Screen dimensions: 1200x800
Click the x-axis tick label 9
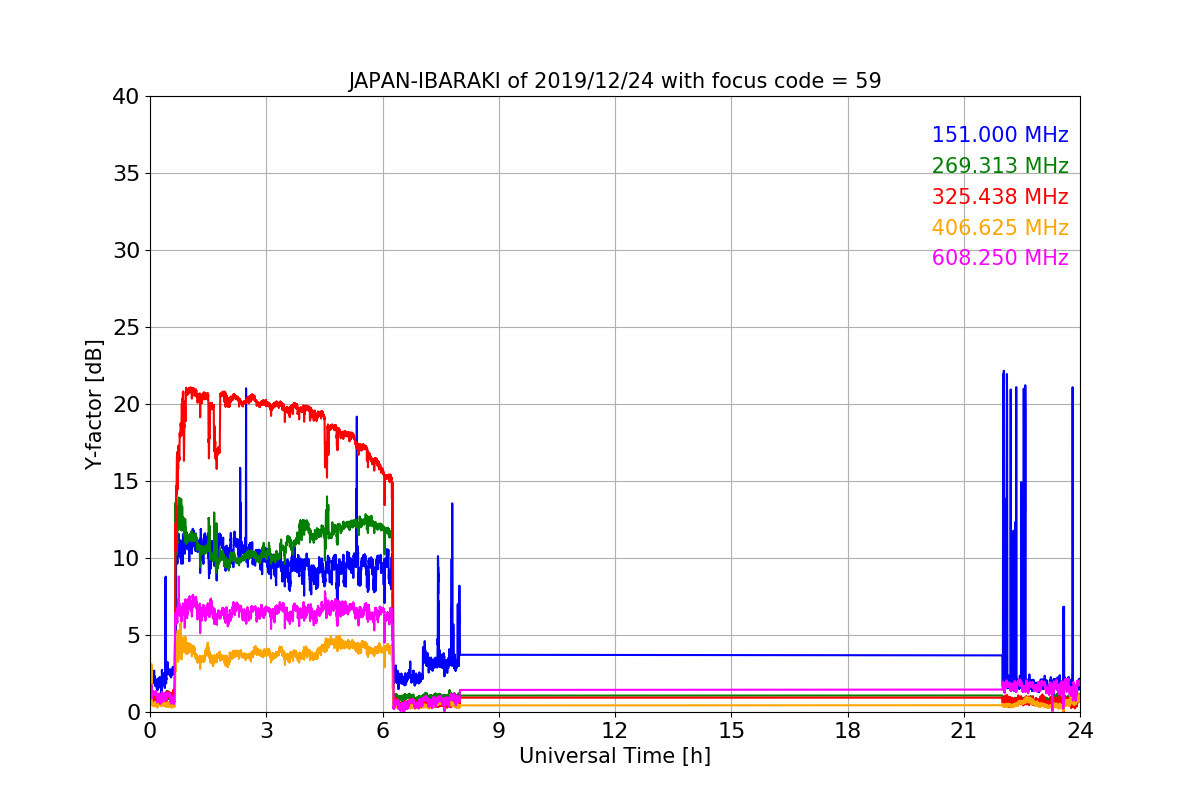coord(499,731)
